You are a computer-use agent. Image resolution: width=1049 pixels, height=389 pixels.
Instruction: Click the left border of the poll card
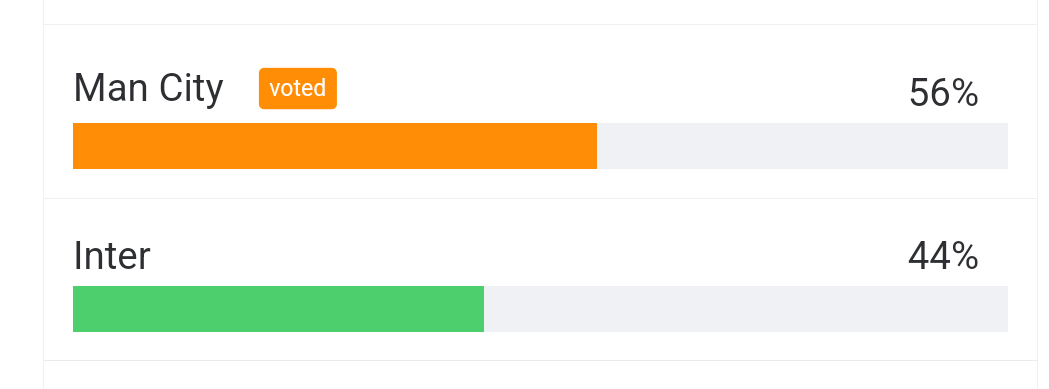click(43, 194)
